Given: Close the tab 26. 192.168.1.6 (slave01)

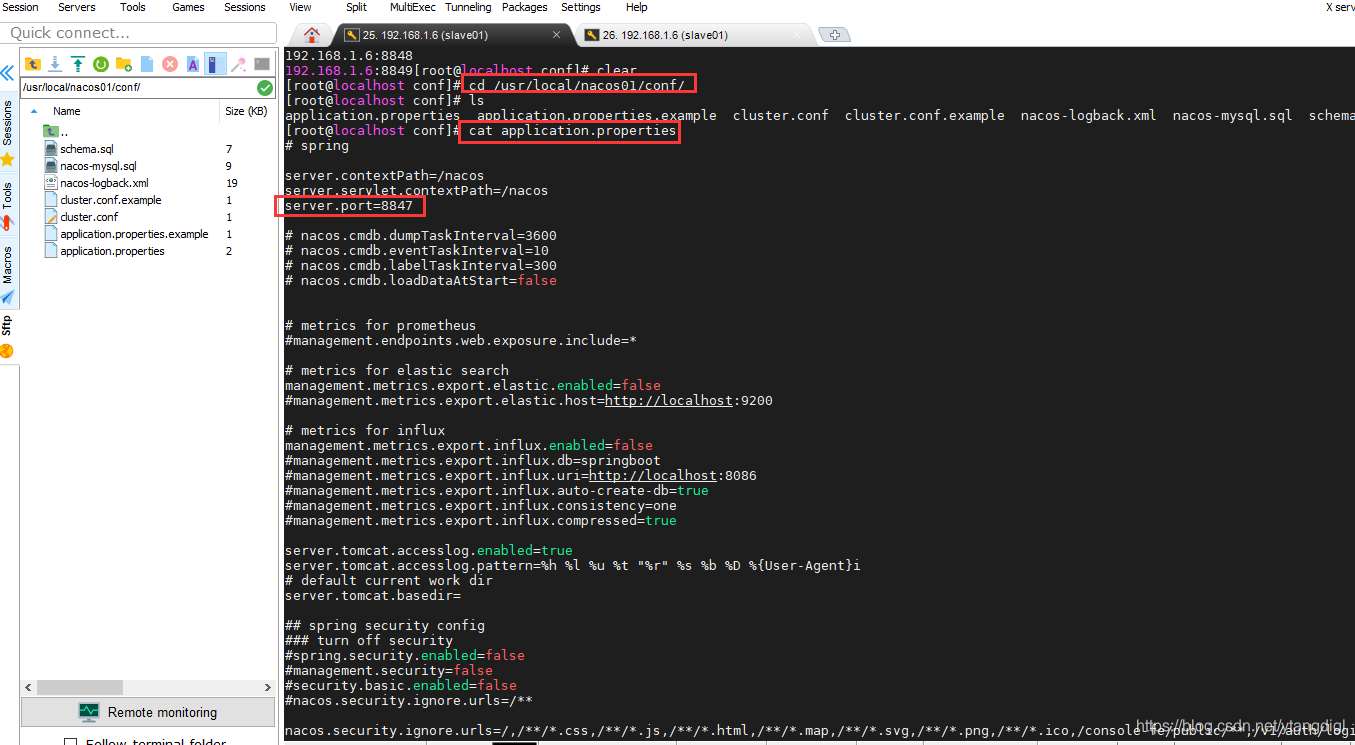Looking at the screenshot, I should pyautogui.click(x=797, y=35).
